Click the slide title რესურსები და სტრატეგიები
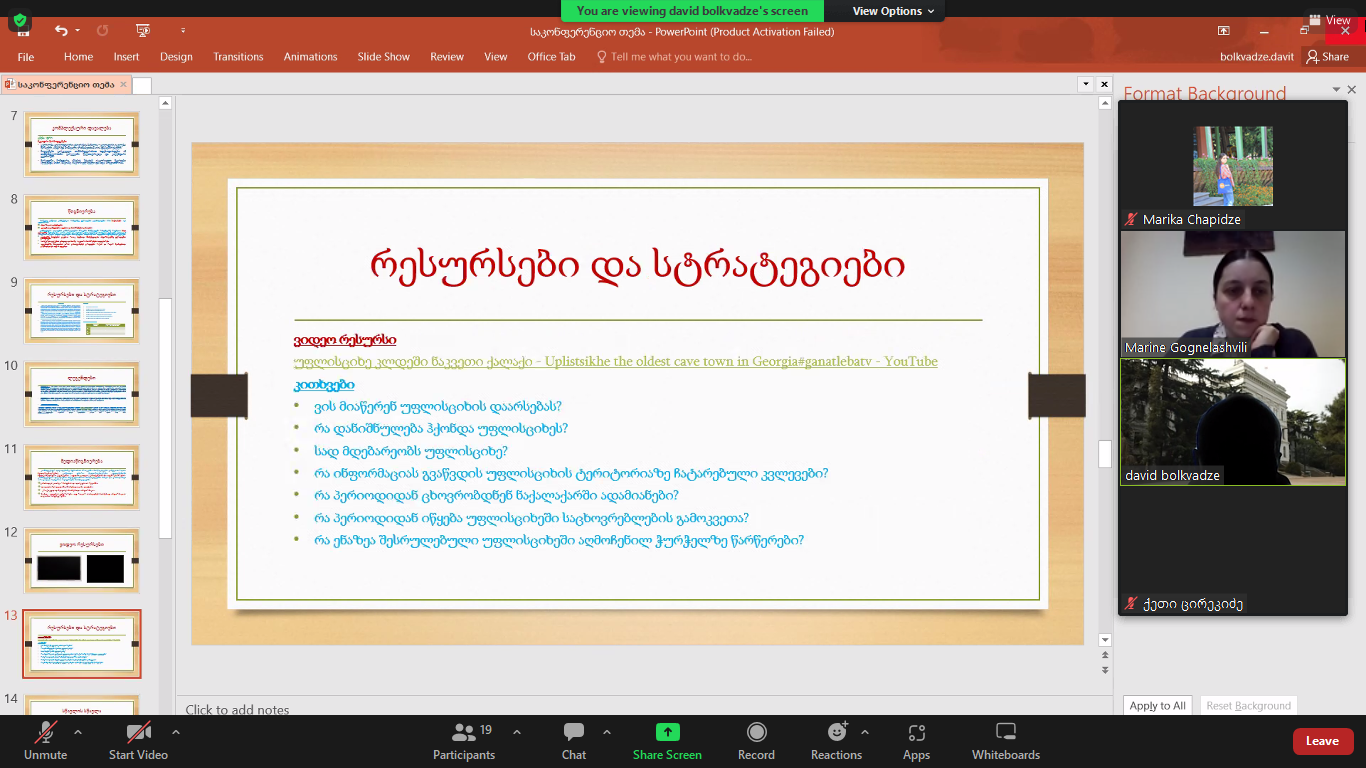 (638, 265)
